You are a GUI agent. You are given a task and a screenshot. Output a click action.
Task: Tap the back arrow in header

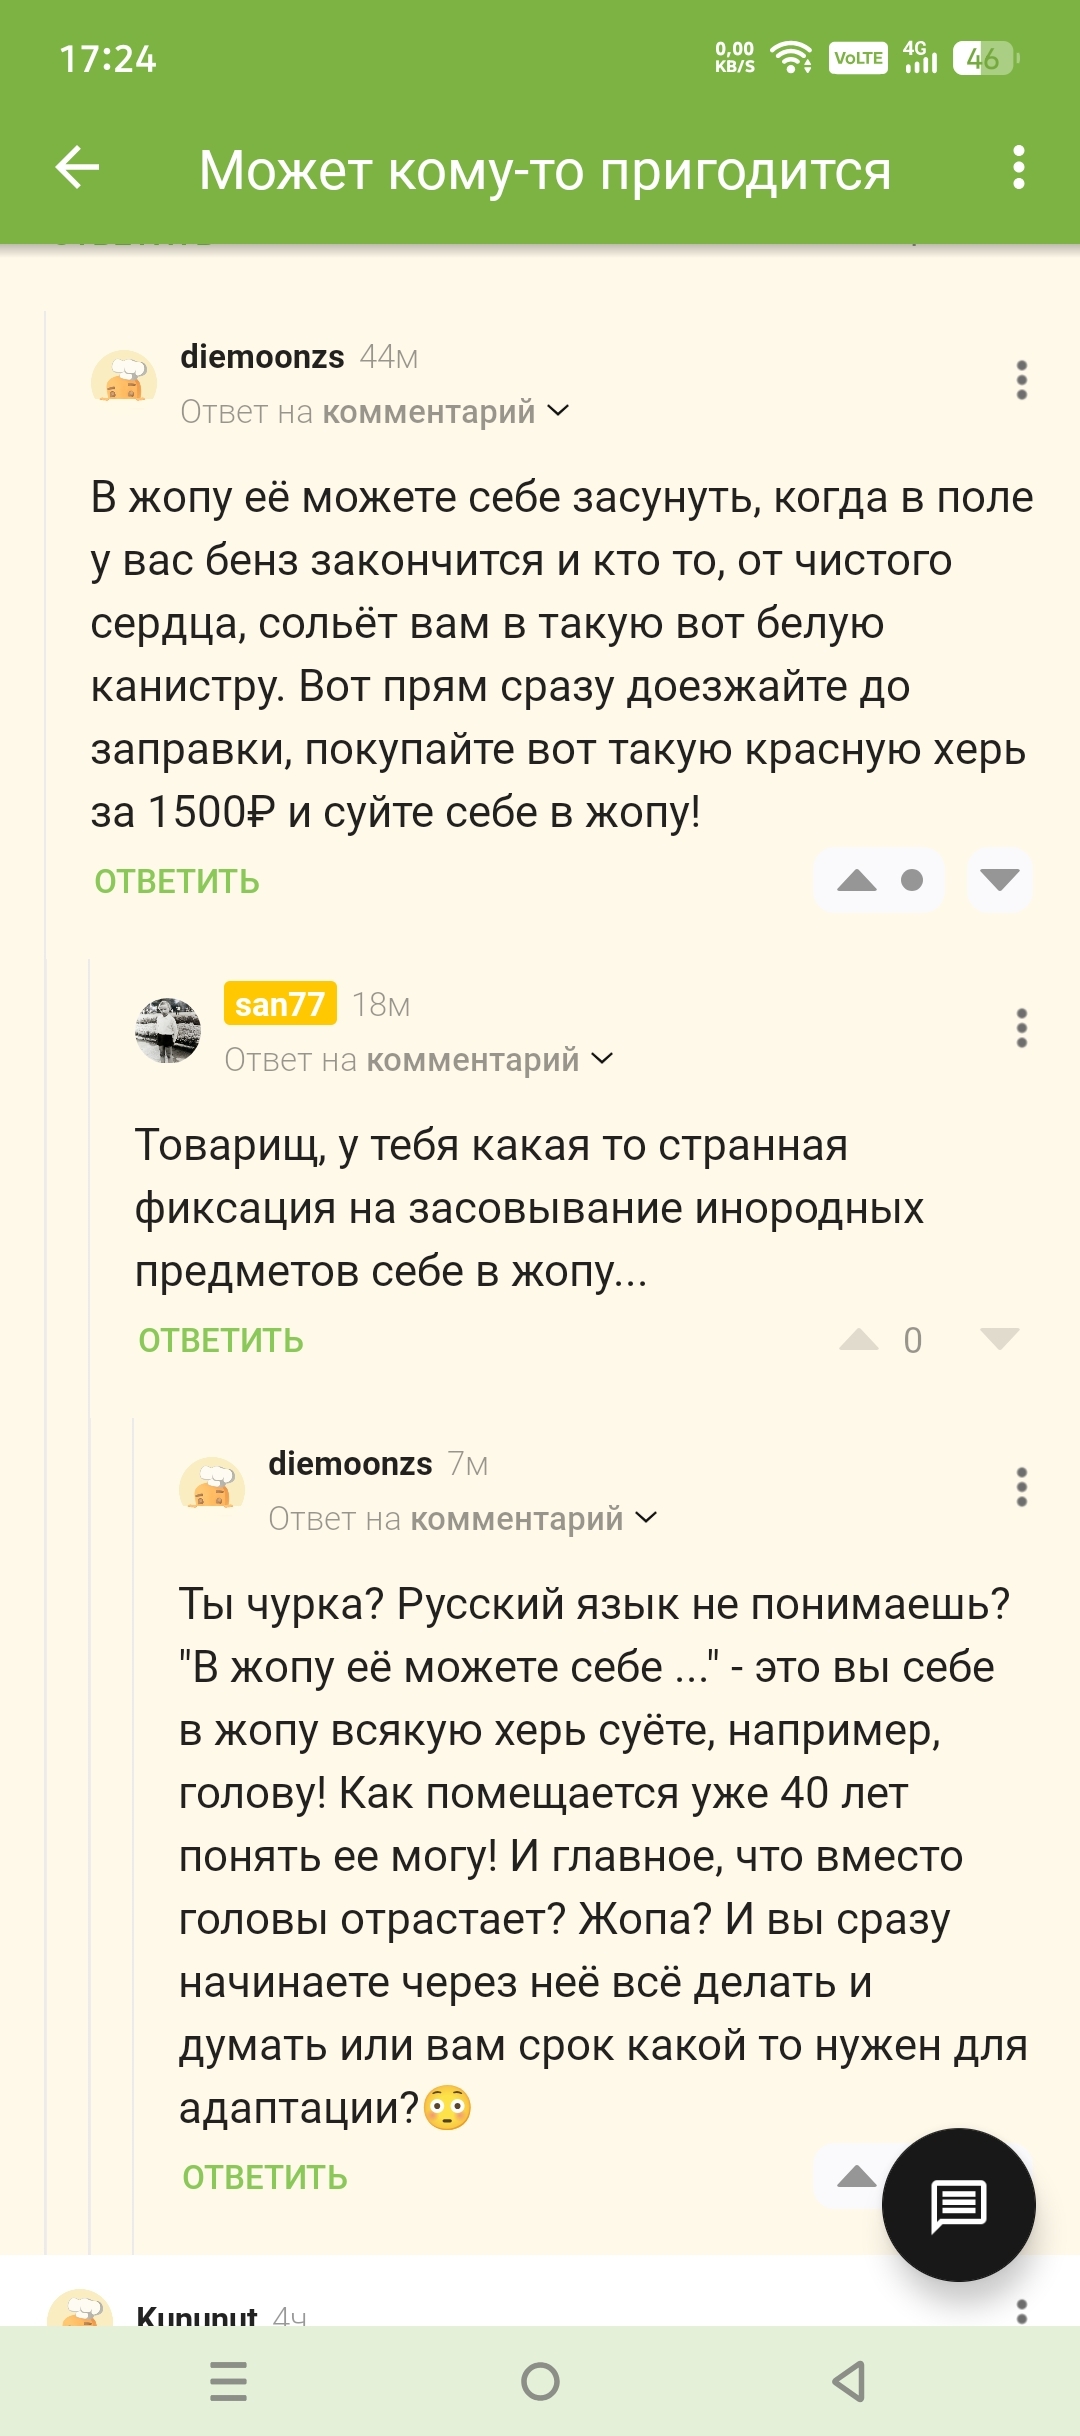(77, 167)
